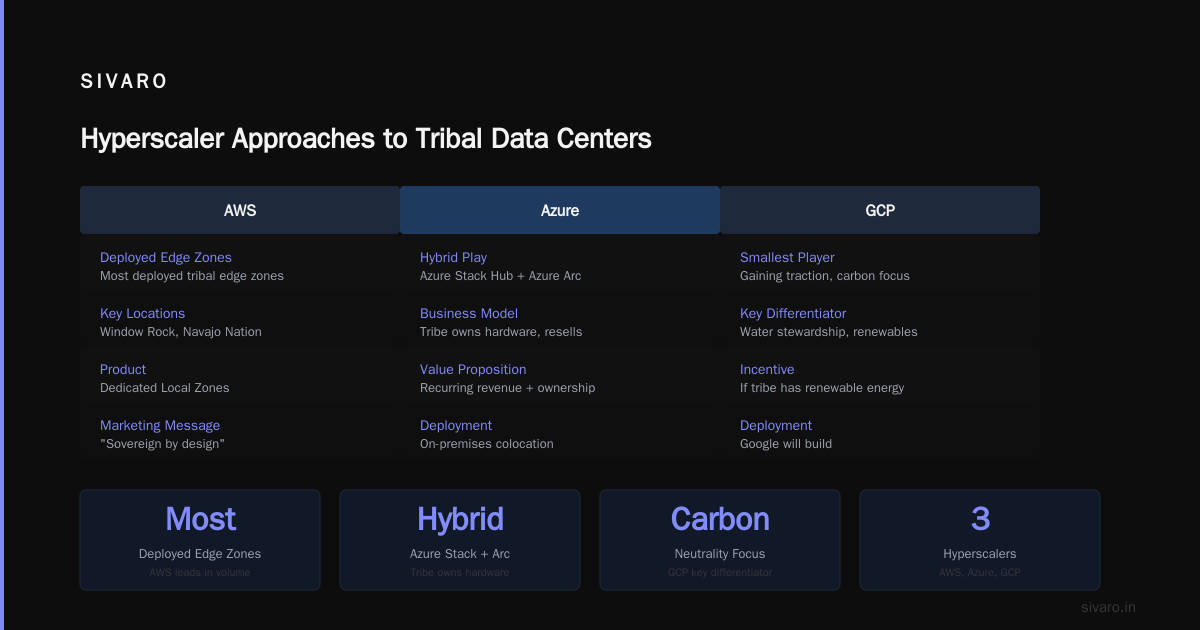The height and width of the screenshot is (630, 1200).
Task: Click 'Dedicated Local Zones' text
Action: [x=165, y=388]
